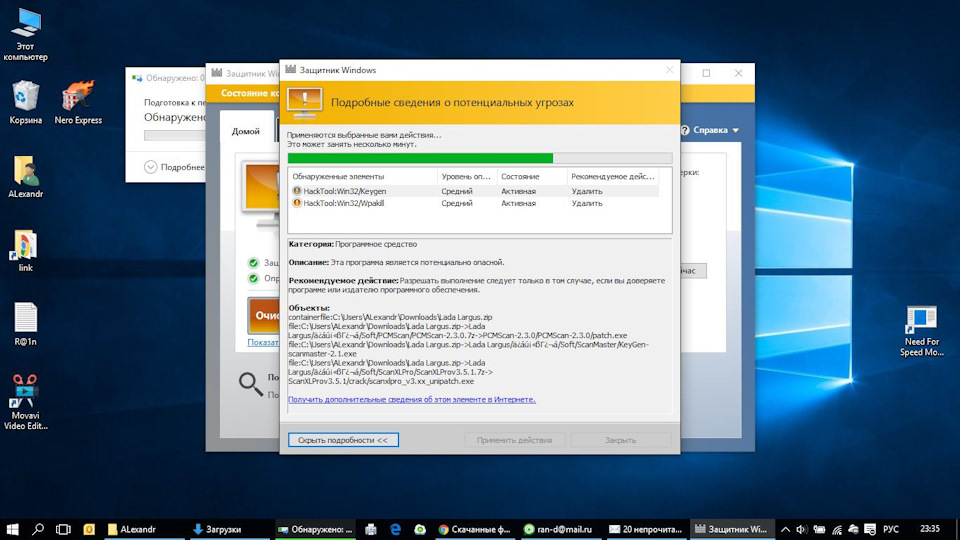Open Microsoft Edge in taskbar
This screenshot has width=960, height=540.
396,529
